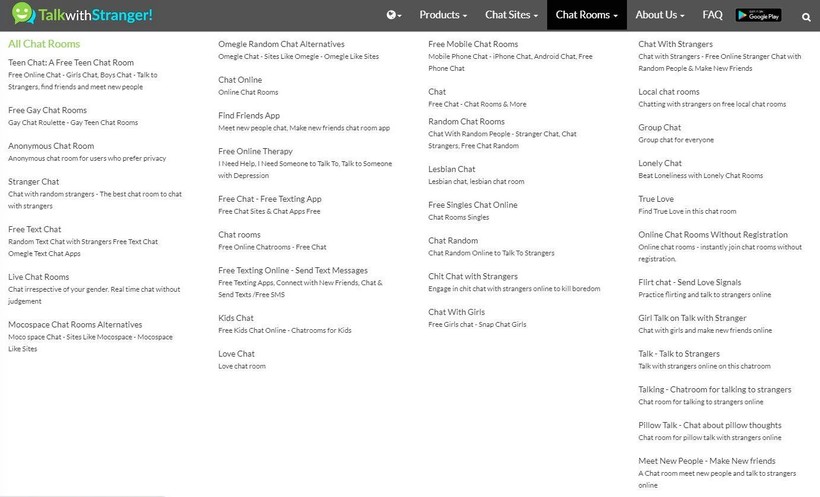Open Lonely Chat
The height and width of the screenshot is (497, 820).
click(x=660, y=163)
